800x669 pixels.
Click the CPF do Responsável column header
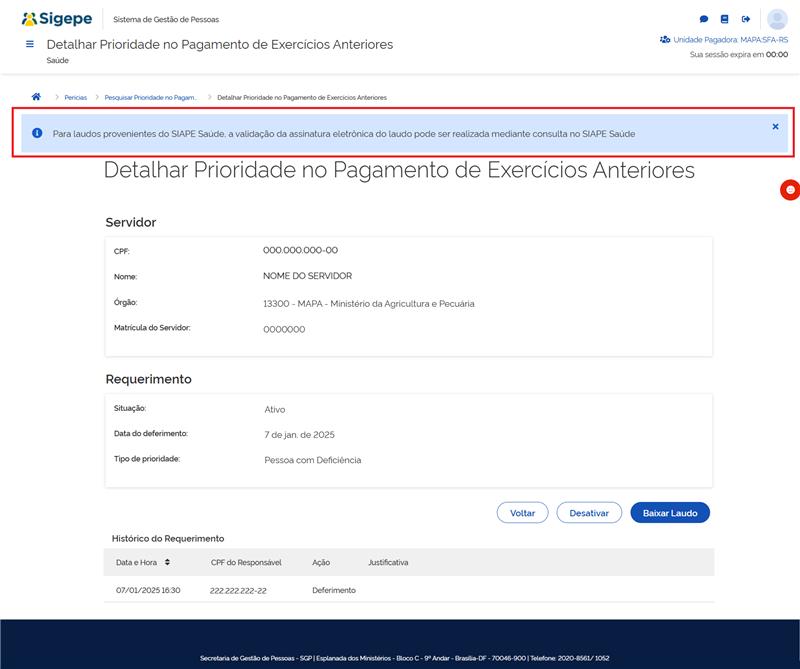[246, 562]
